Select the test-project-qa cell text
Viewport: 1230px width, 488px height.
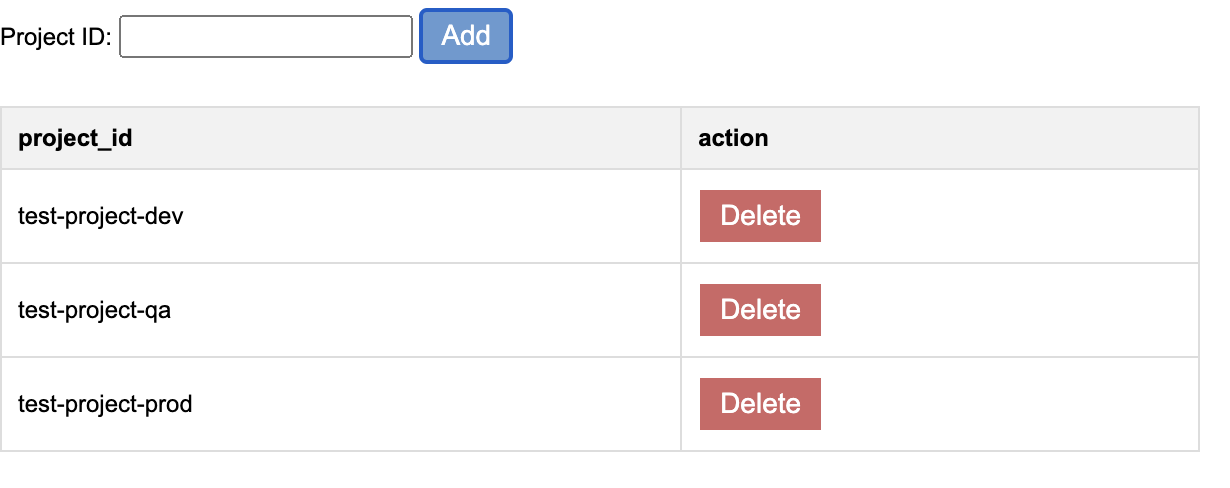(94, 310)
